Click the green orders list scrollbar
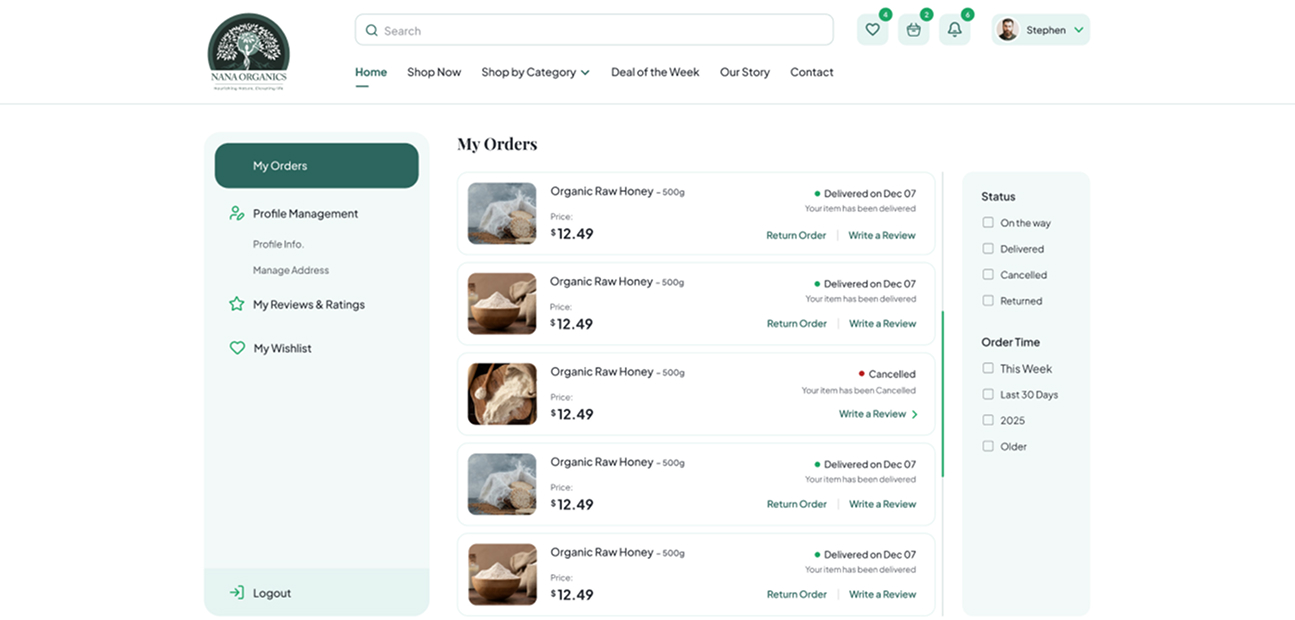The image size is (1295, 620). [x=942, y=394]
